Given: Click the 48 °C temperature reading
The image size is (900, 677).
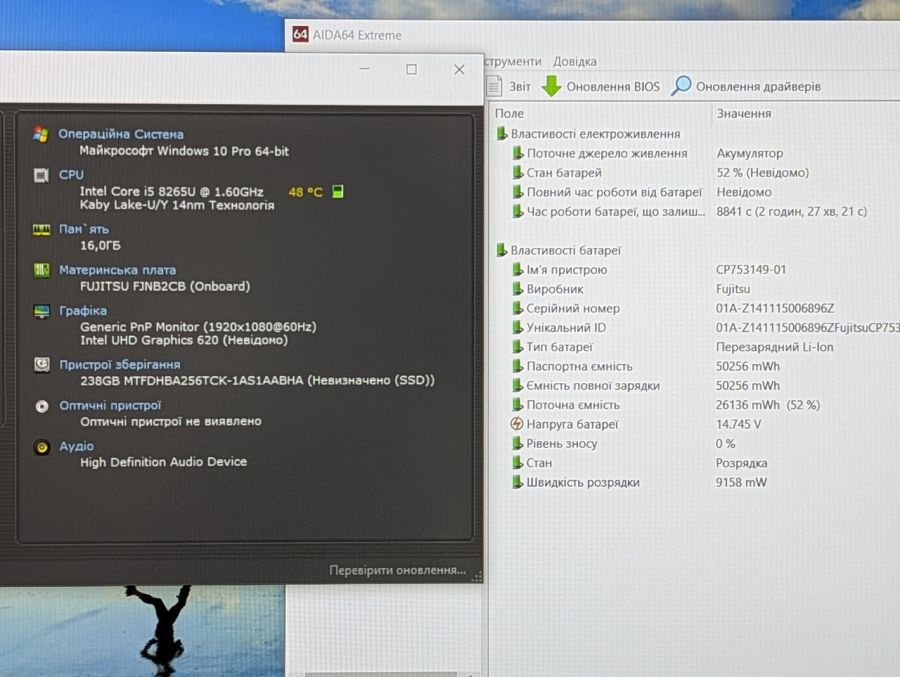Looking at the screenshot, I should point(305,192).
